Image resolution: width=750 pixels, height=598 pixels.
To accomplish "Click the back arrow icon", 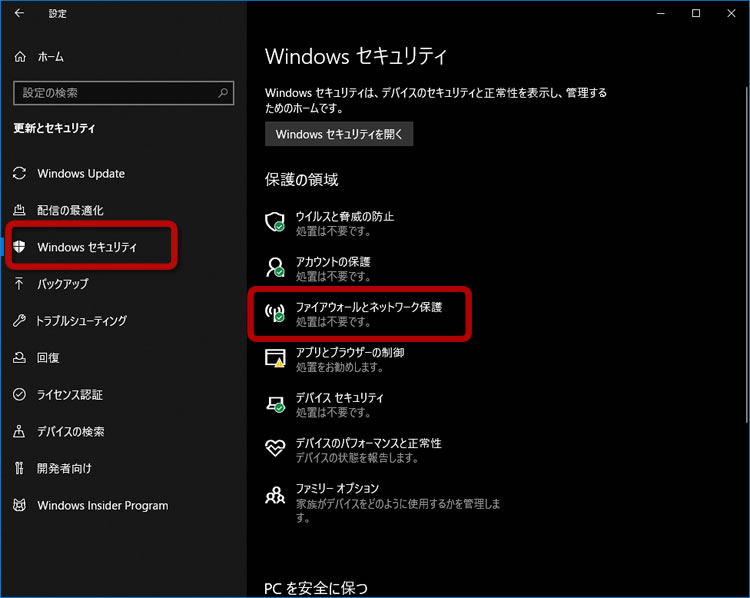I will point(19,13).
